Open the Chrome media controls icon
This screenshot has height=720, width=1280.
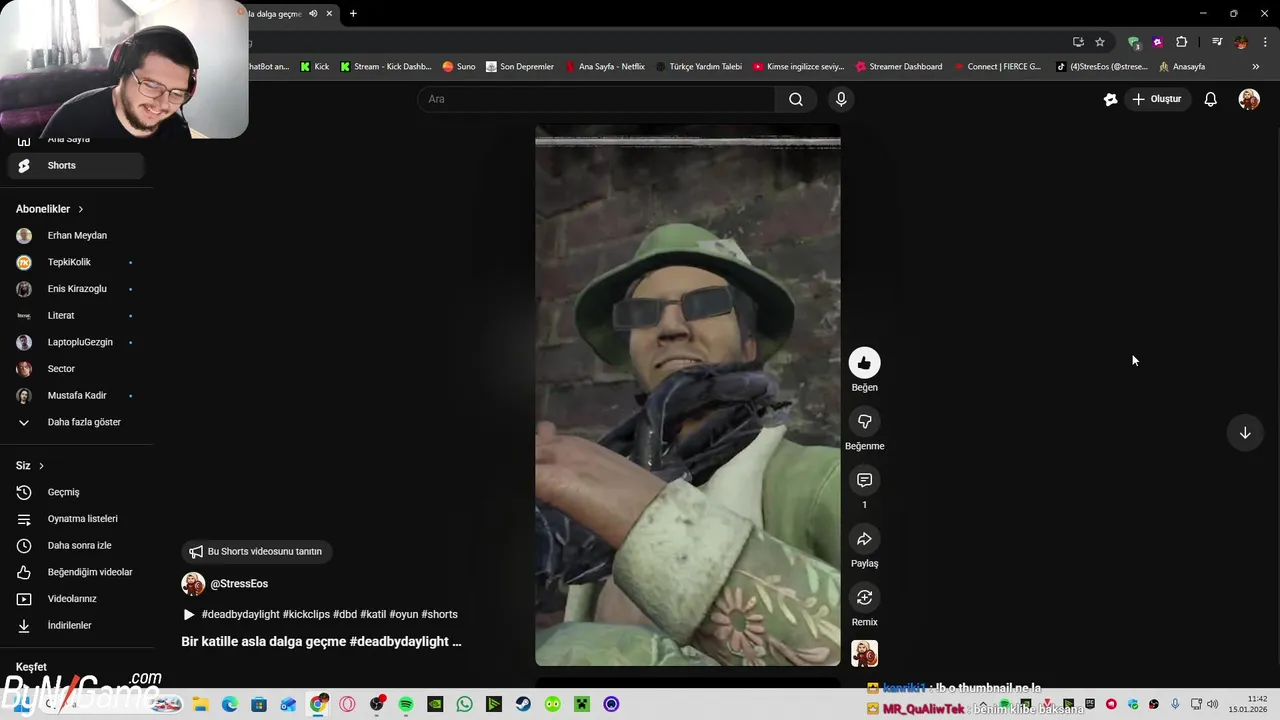point(1217,42)
